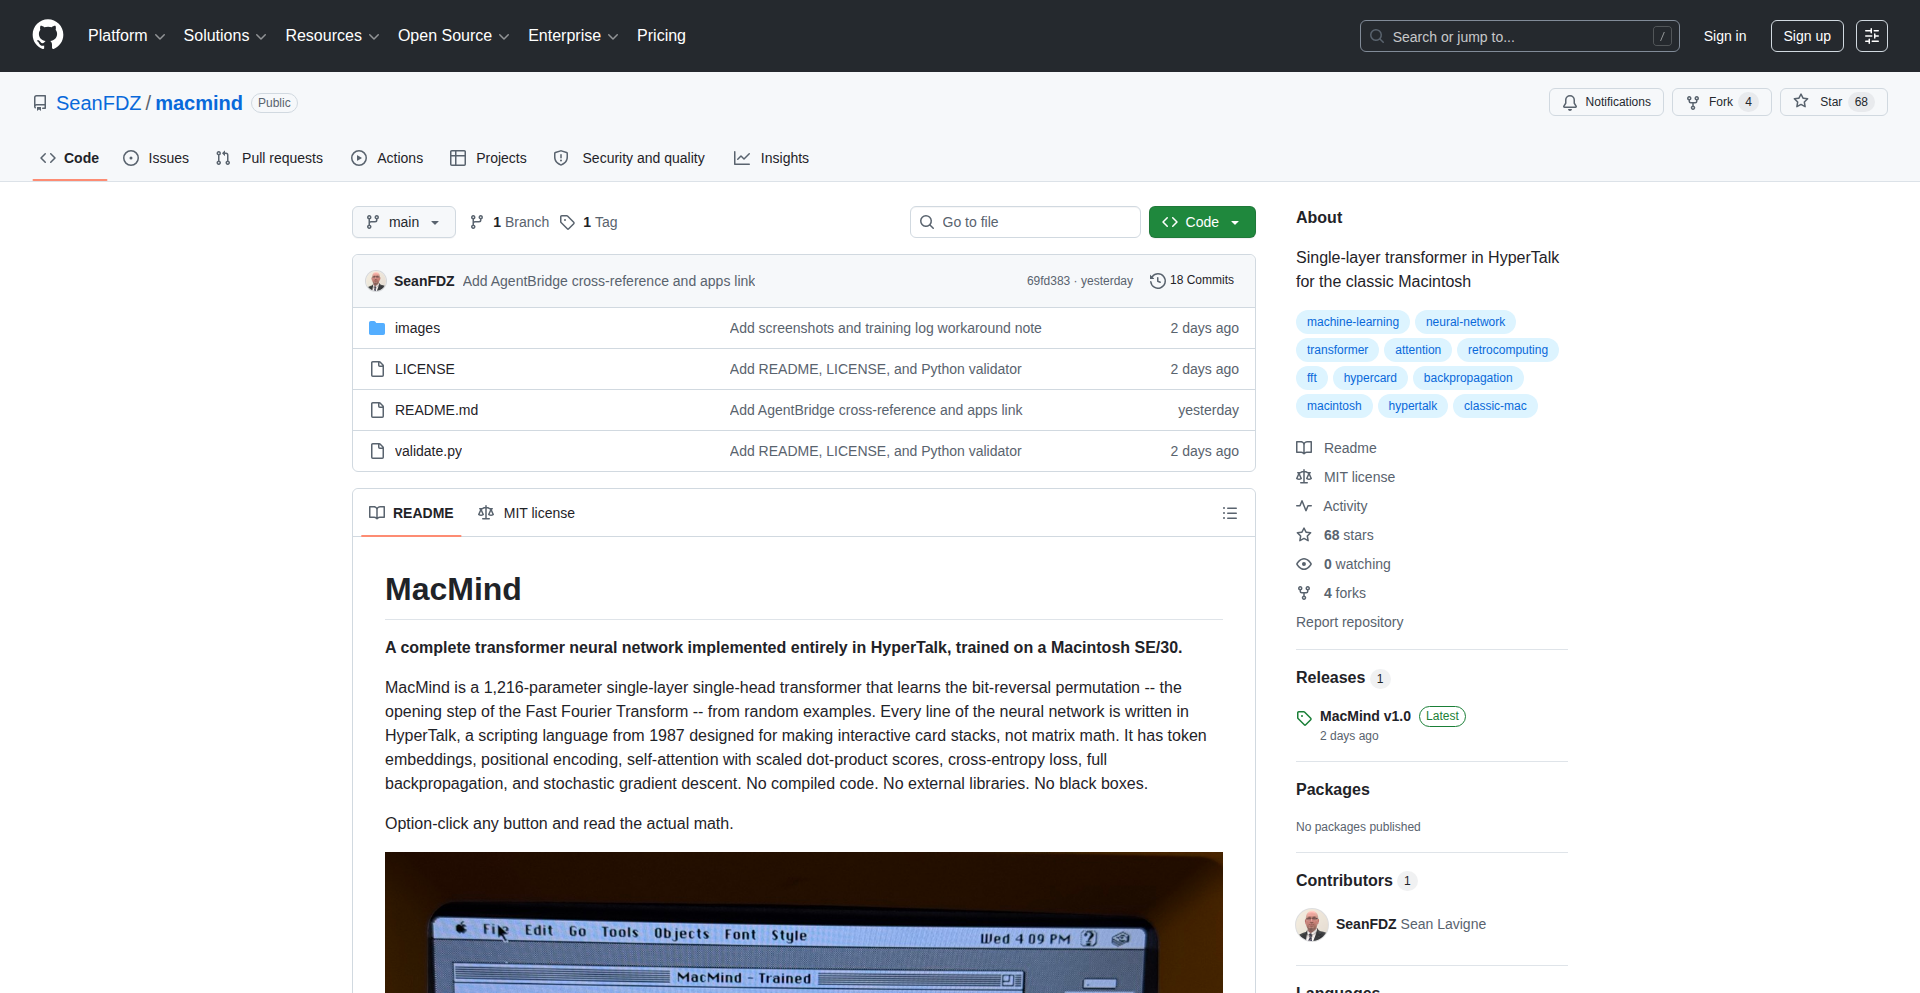Expand the Platform menu in header
This screenshot has width=1920, height=993.
[x=126, y=36]
